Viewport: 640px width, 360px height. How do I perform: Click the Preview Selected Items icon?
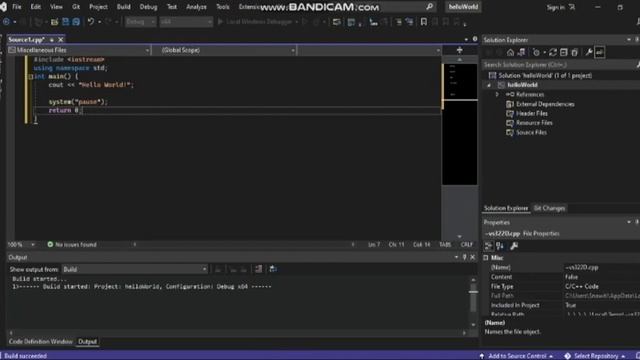click(x=600, y=52)
